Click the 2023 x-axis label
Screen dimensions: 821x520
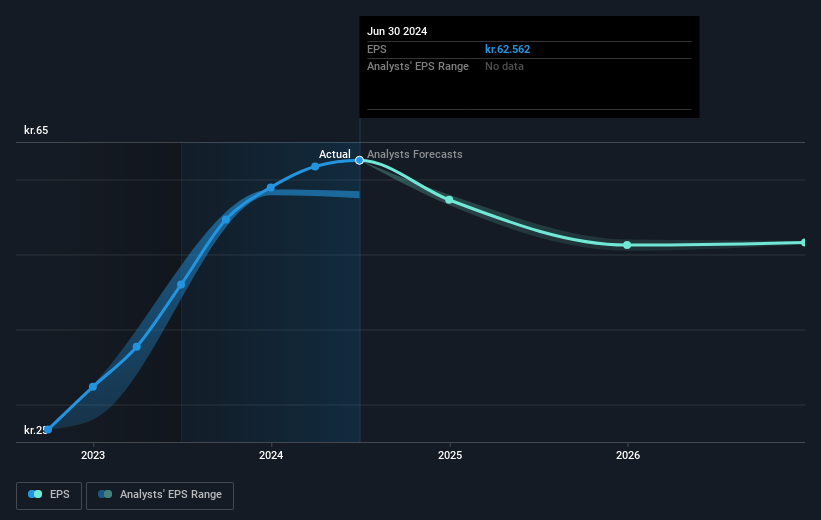(x=93, y=456)
